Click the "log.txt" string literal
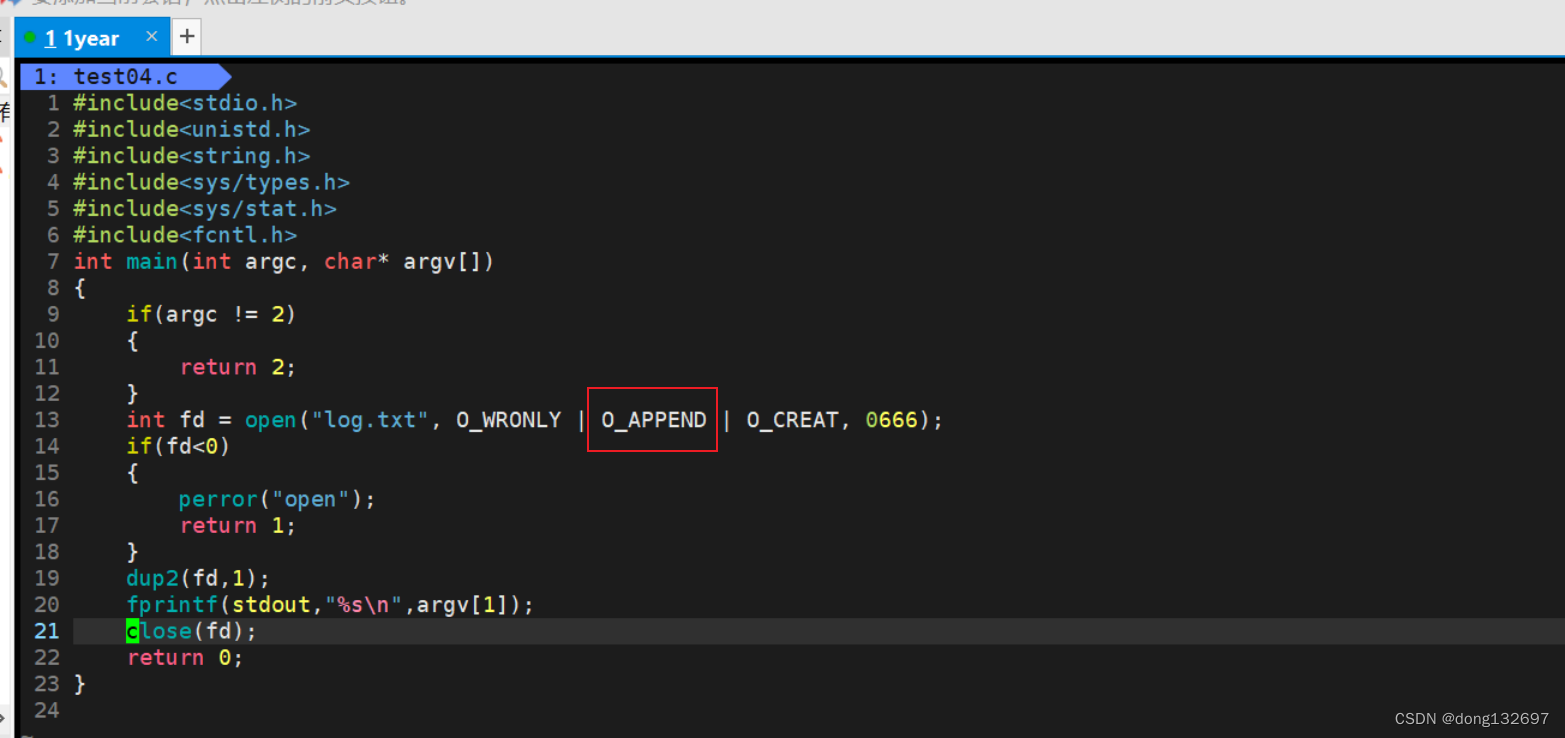 tap(370, 420)
